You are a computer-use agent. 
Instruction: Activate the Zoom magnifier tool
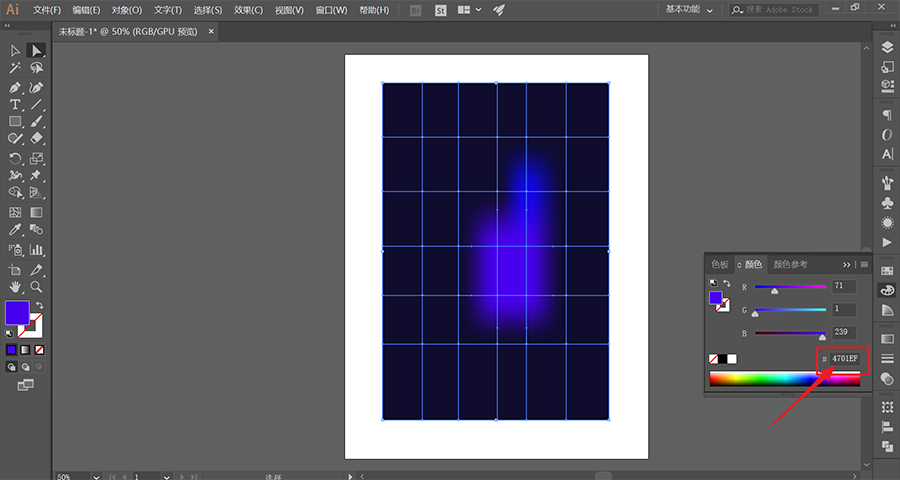tap(37, 287)
